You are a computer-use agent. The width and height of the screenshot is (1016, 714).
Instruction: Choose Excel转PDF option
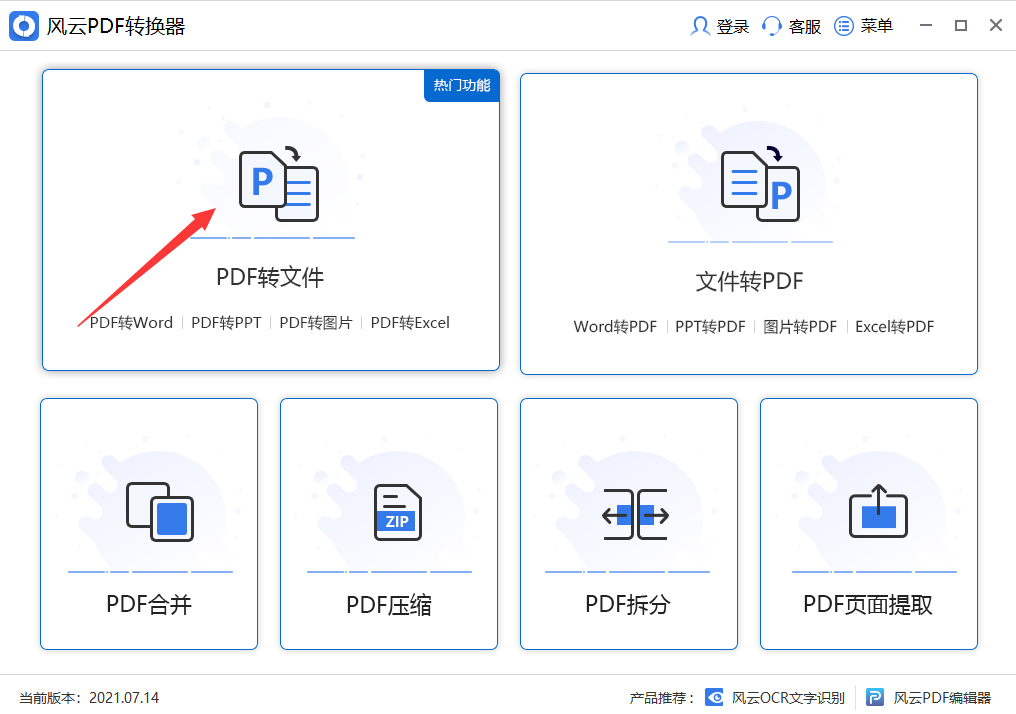click(x=895, y=327)
